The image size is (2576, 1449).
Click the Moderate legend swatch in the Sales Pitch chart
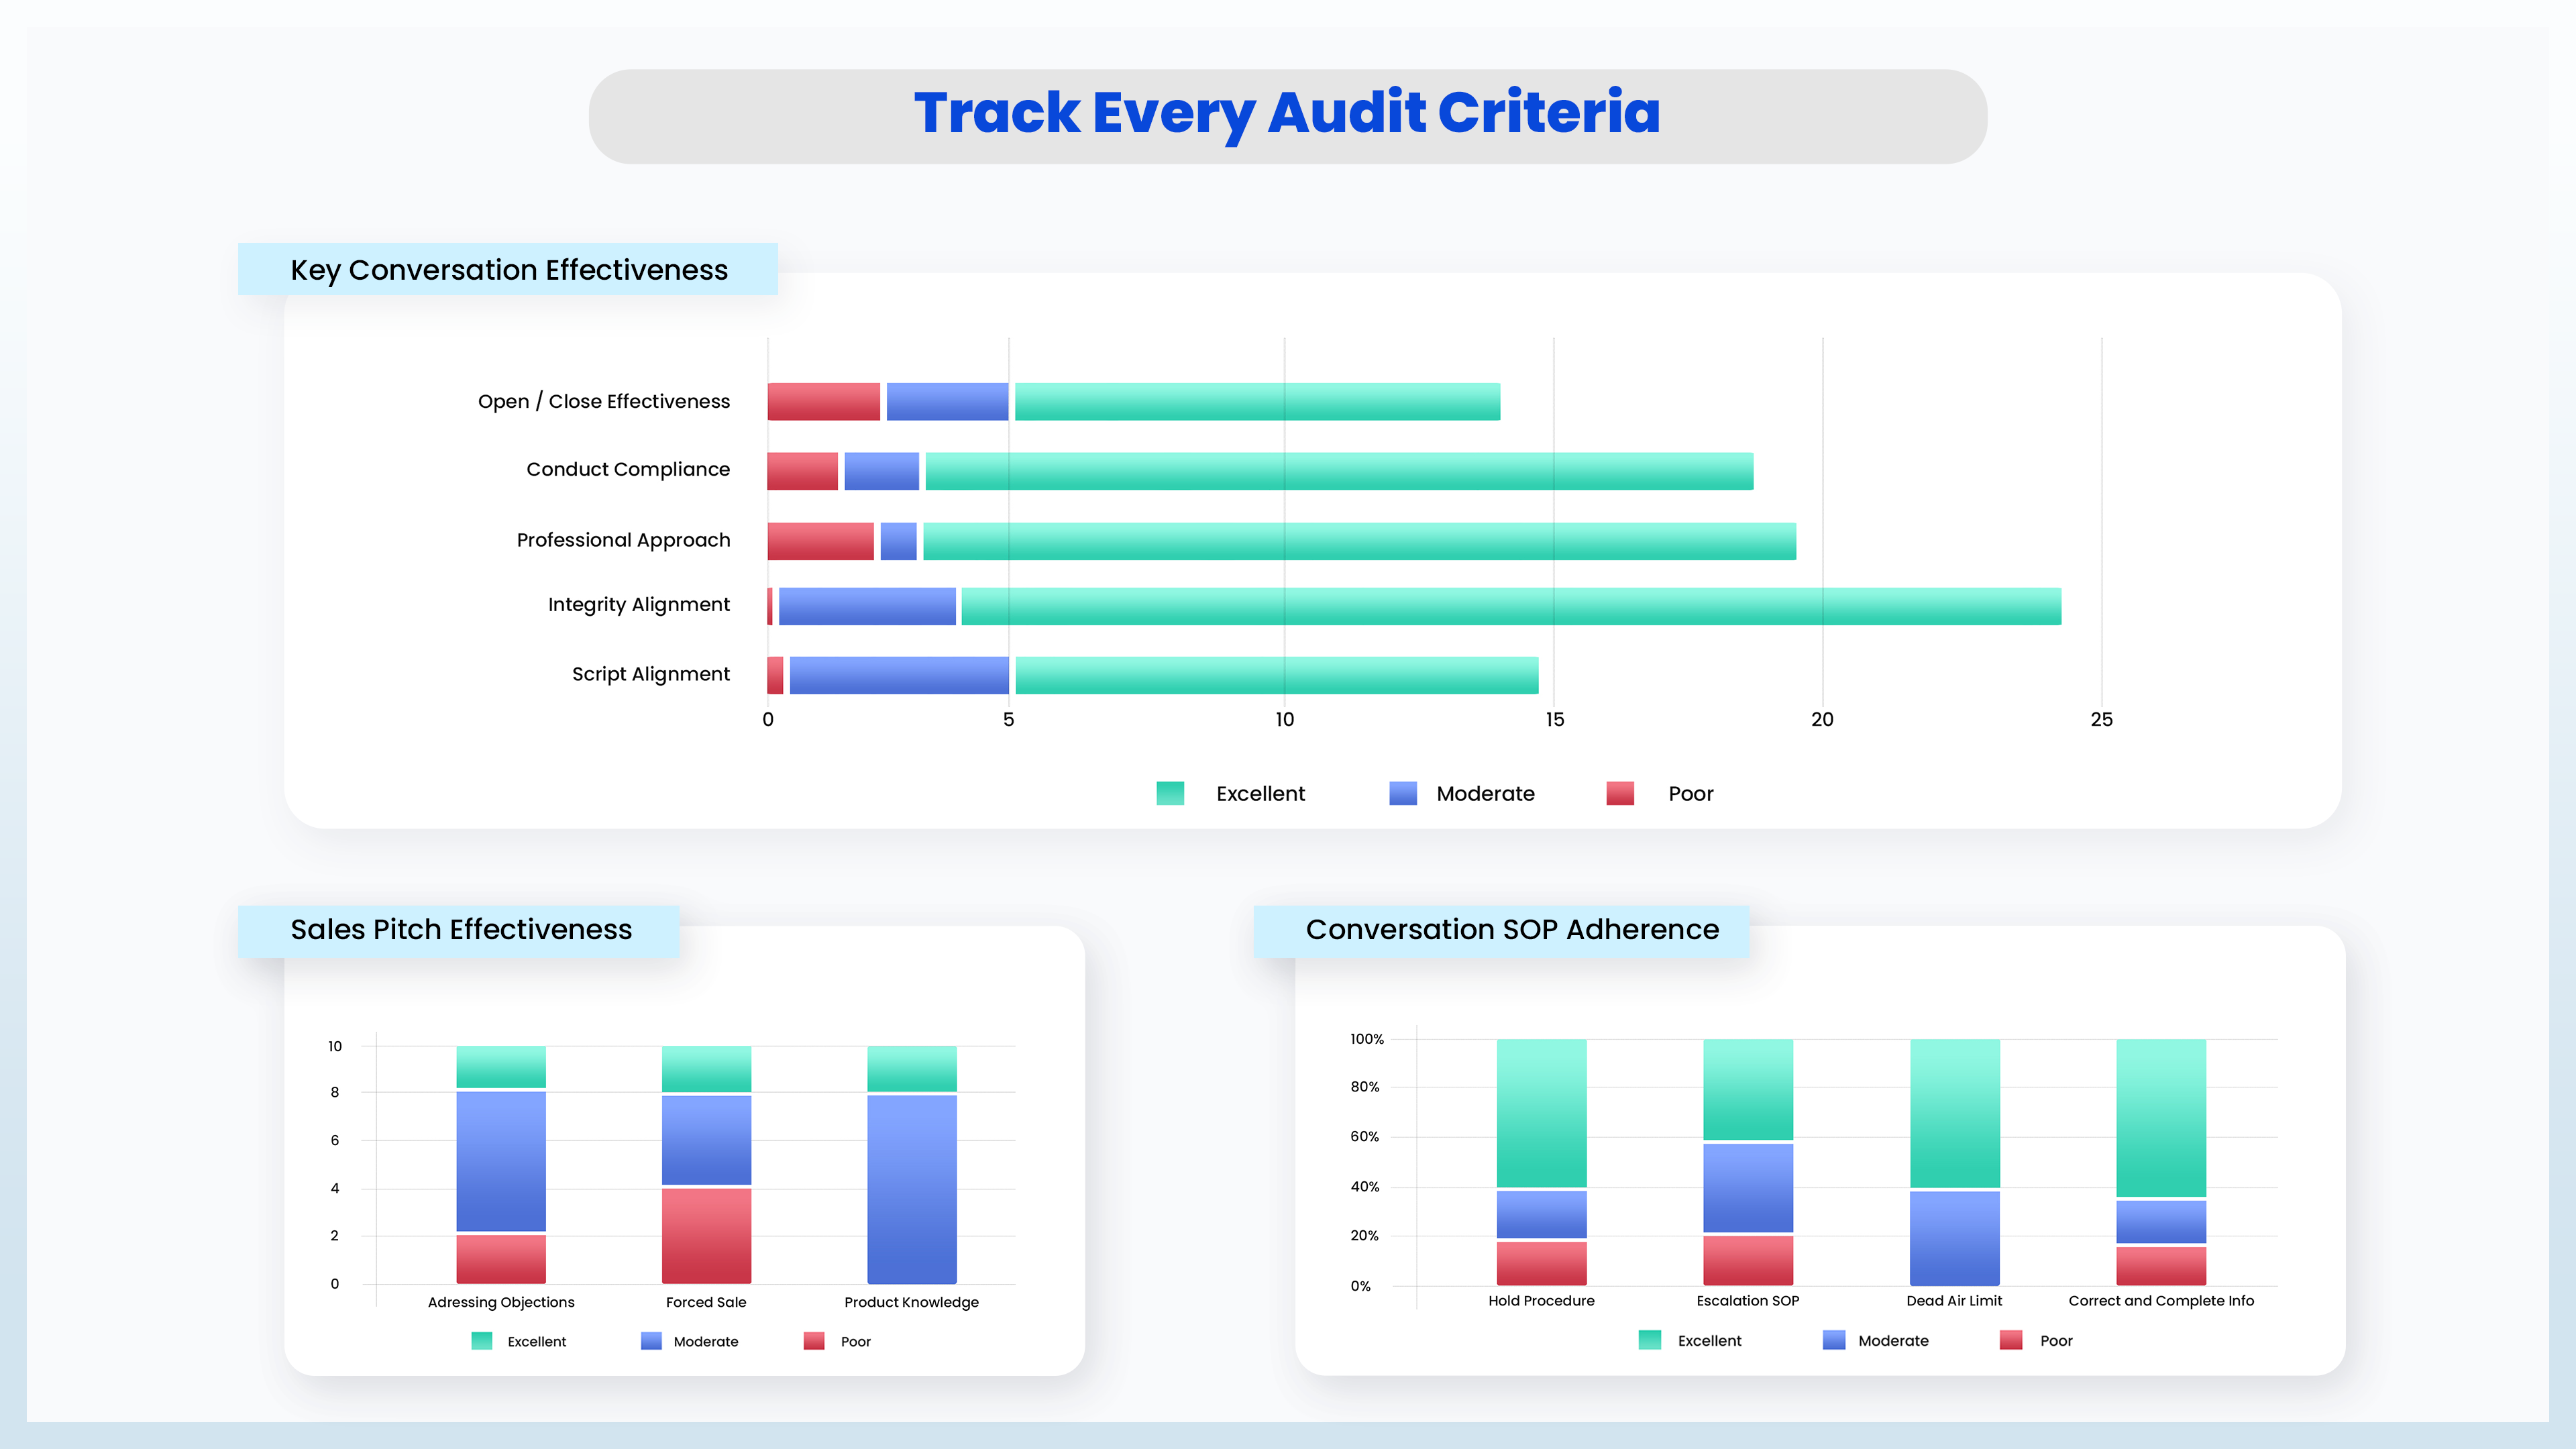click(x=651, y=1341)
